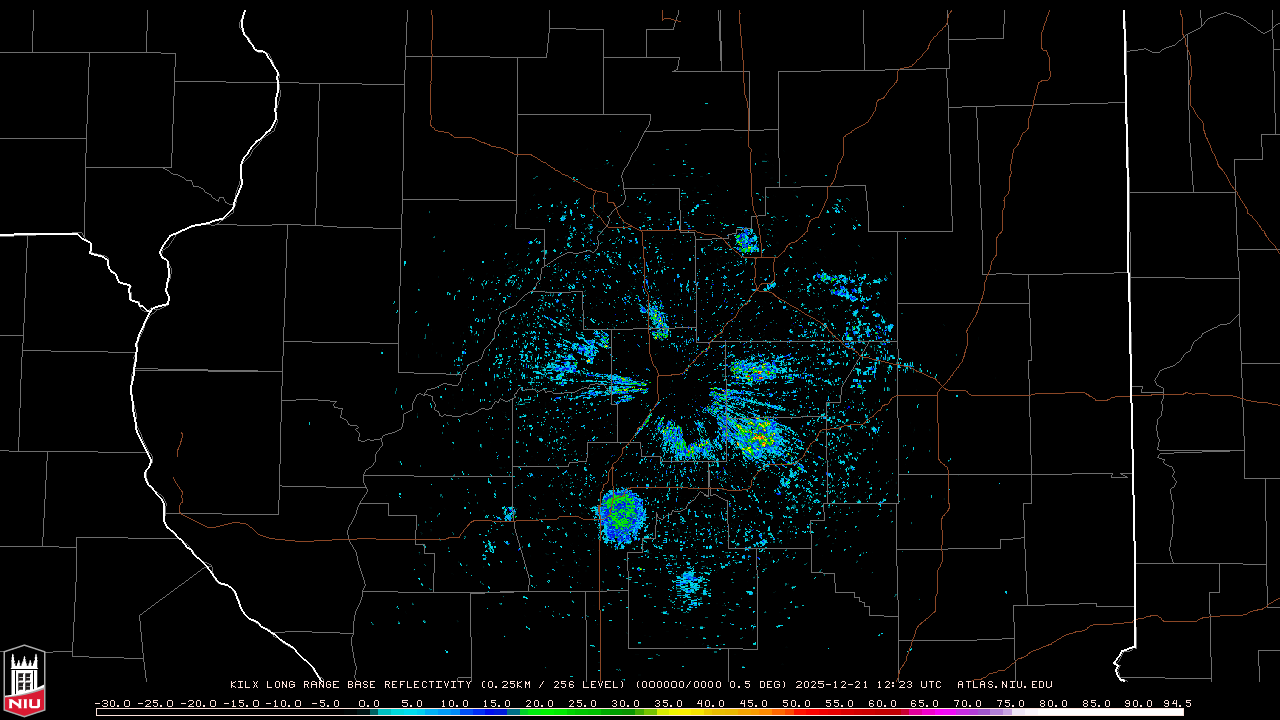
Task: Click the 35.0 value on the scale
Action: (x=669, y=703)
